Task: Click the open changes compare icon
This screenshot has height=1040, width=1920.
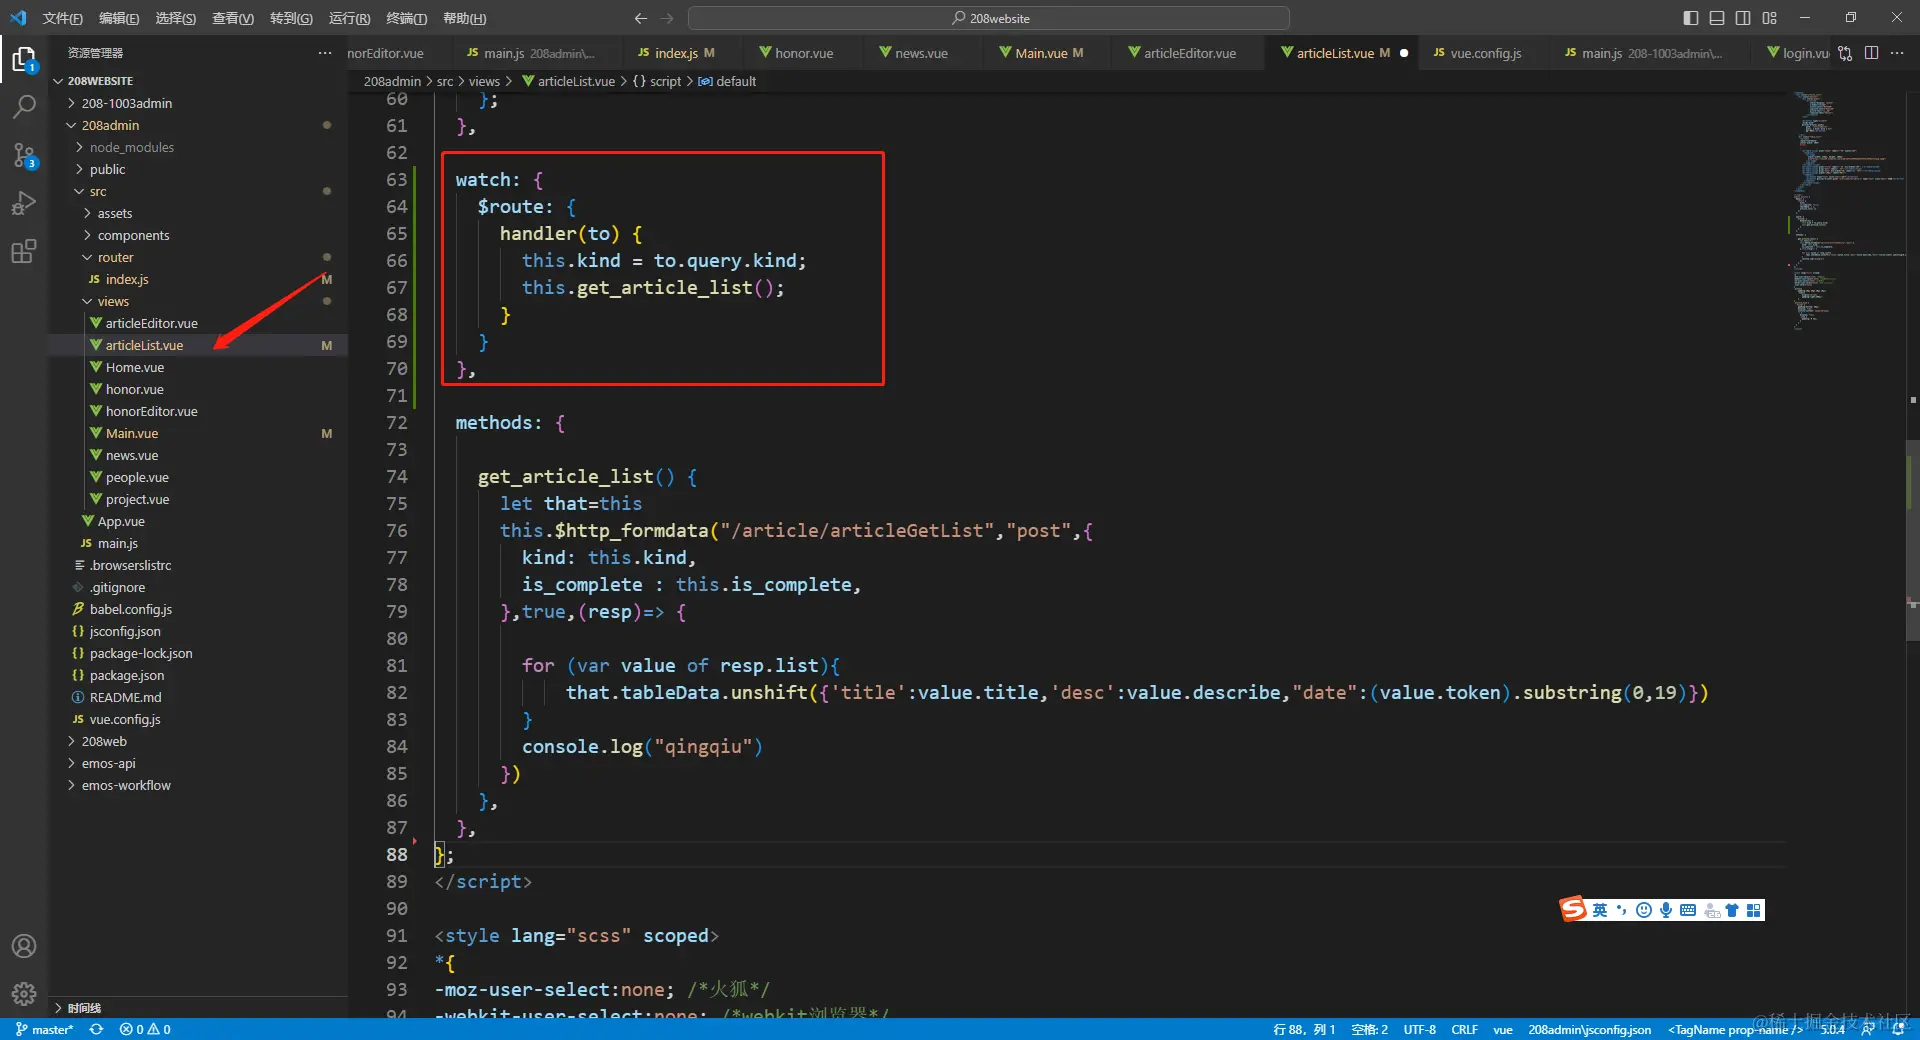Action: [1845, 53]
